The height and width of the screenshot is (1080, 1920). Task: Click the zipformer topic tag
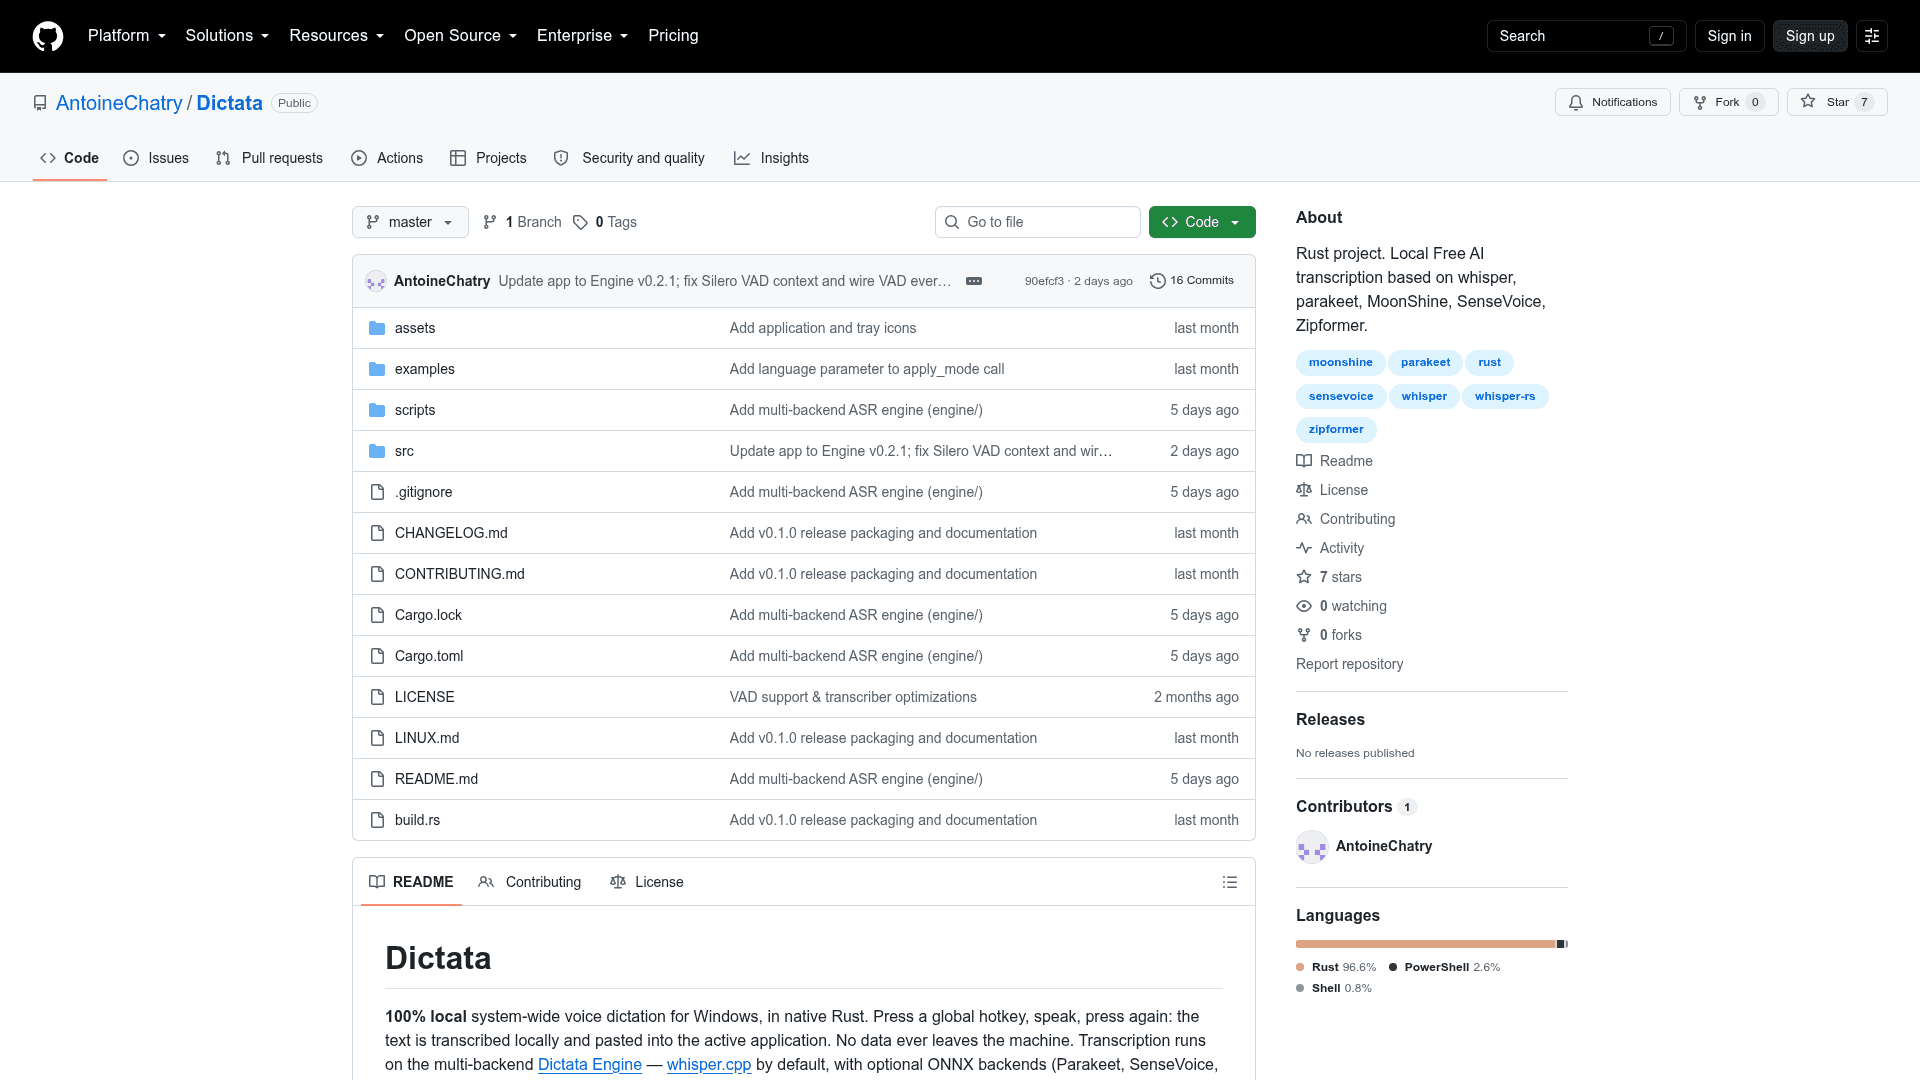[x=1336, y=429]
